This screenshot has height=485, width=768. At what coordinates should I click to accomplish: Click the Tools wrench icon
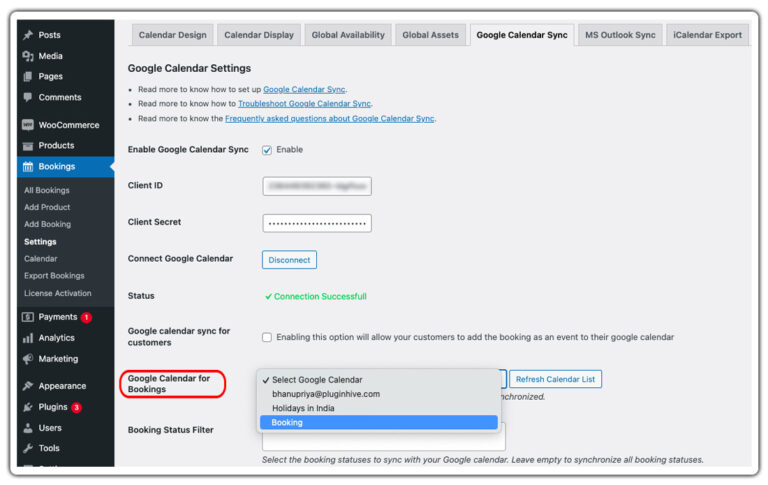(28, 448)
